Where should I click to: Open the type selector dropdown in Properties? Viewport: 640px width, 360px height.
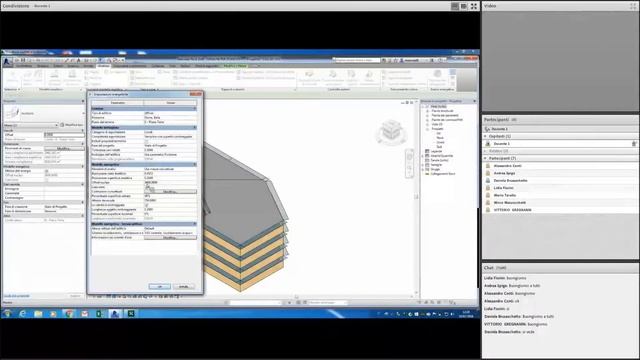83,113
